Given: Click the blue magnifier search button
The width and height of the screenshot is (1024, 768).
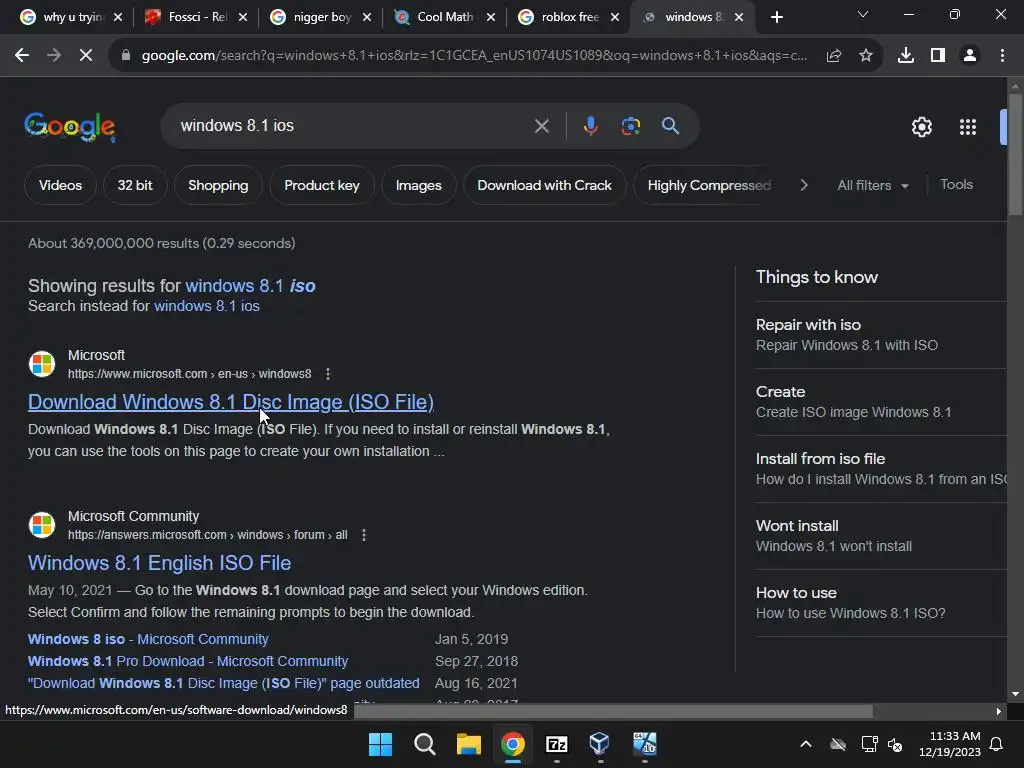Looking at the screenshot, I should tap(671, 126).
